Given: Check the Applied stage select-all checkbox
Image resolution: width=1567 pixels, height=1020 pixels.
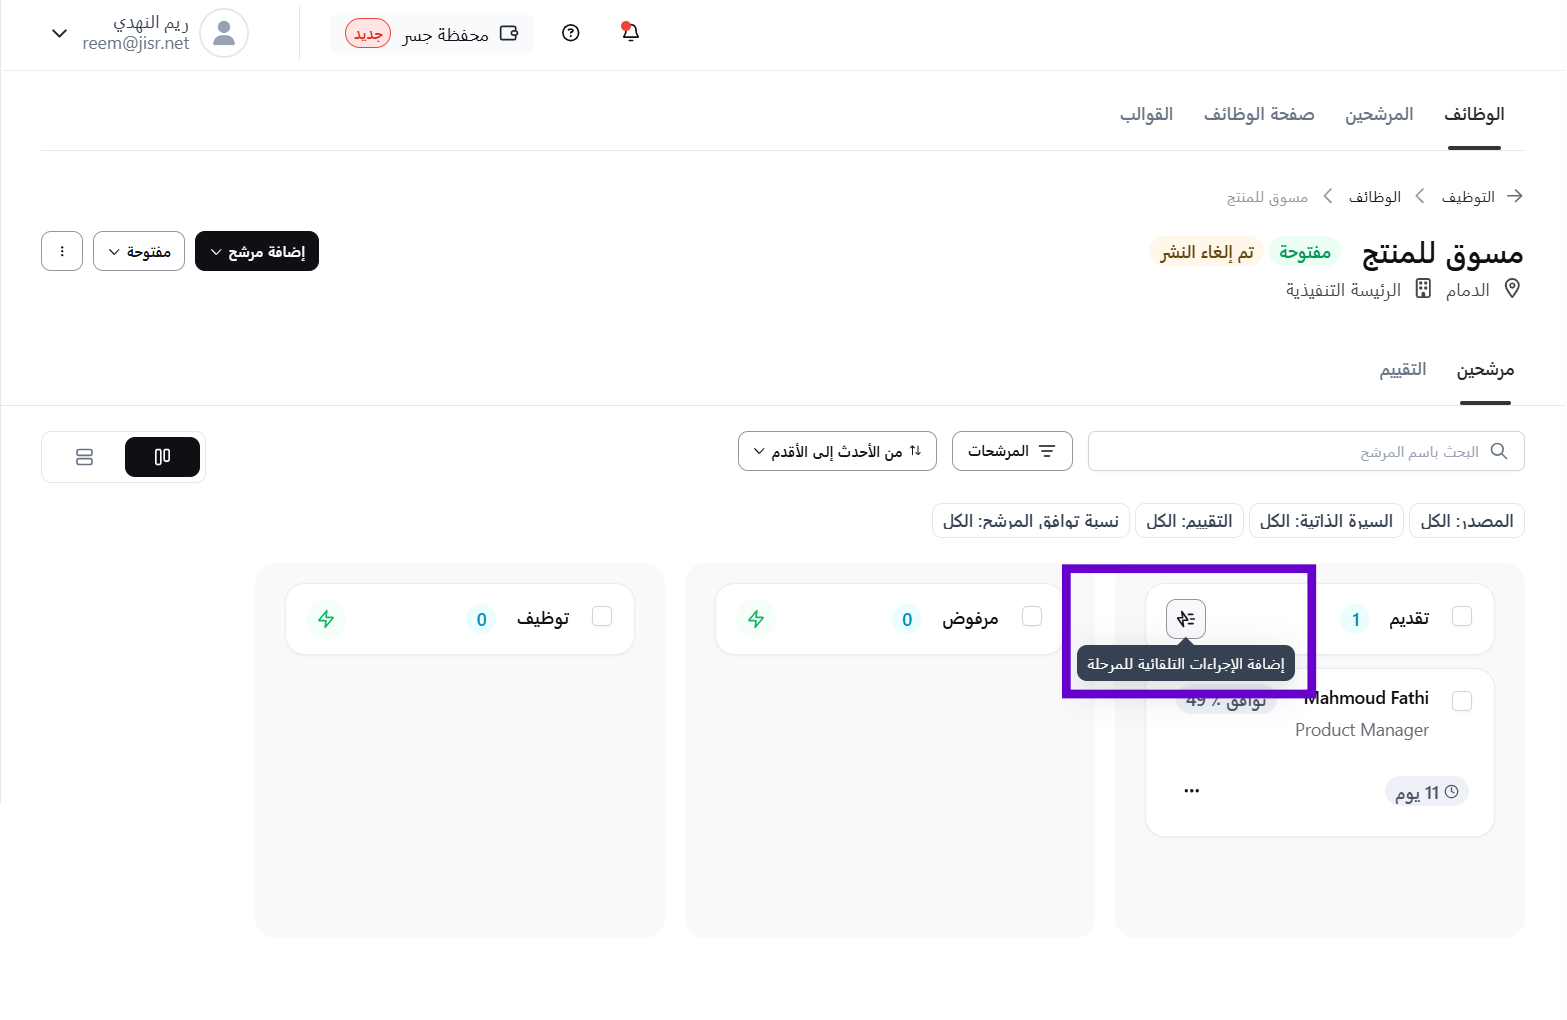Looking at the screenshot, I should (x=1461, y=616).
